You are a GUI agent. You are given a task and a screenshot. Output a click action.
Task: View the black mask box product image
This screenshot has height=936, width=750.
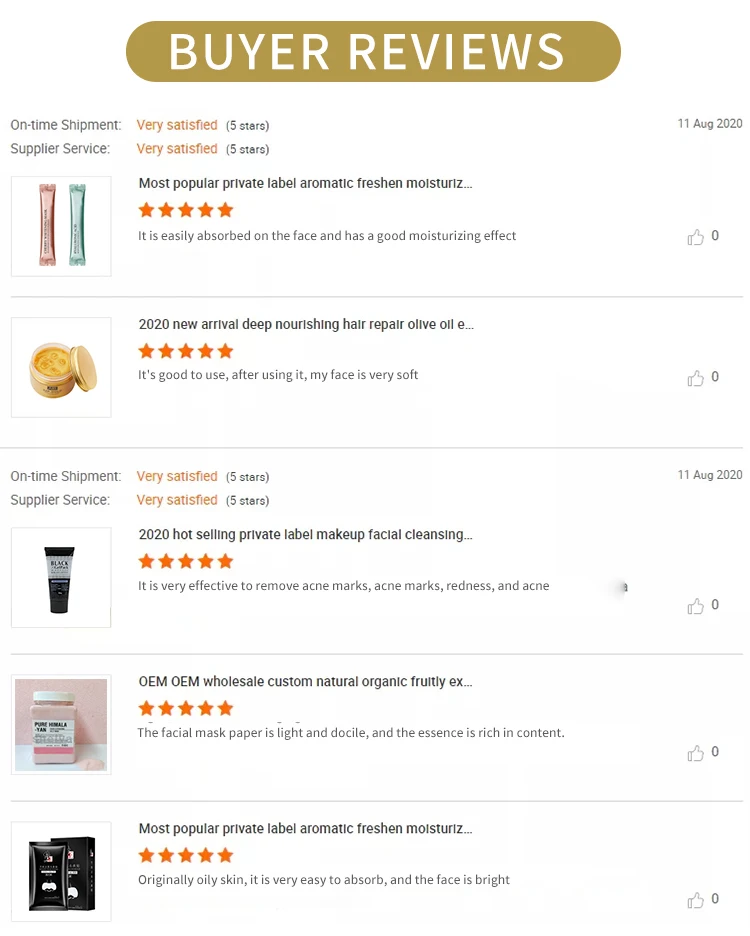[x=61, y=872]
